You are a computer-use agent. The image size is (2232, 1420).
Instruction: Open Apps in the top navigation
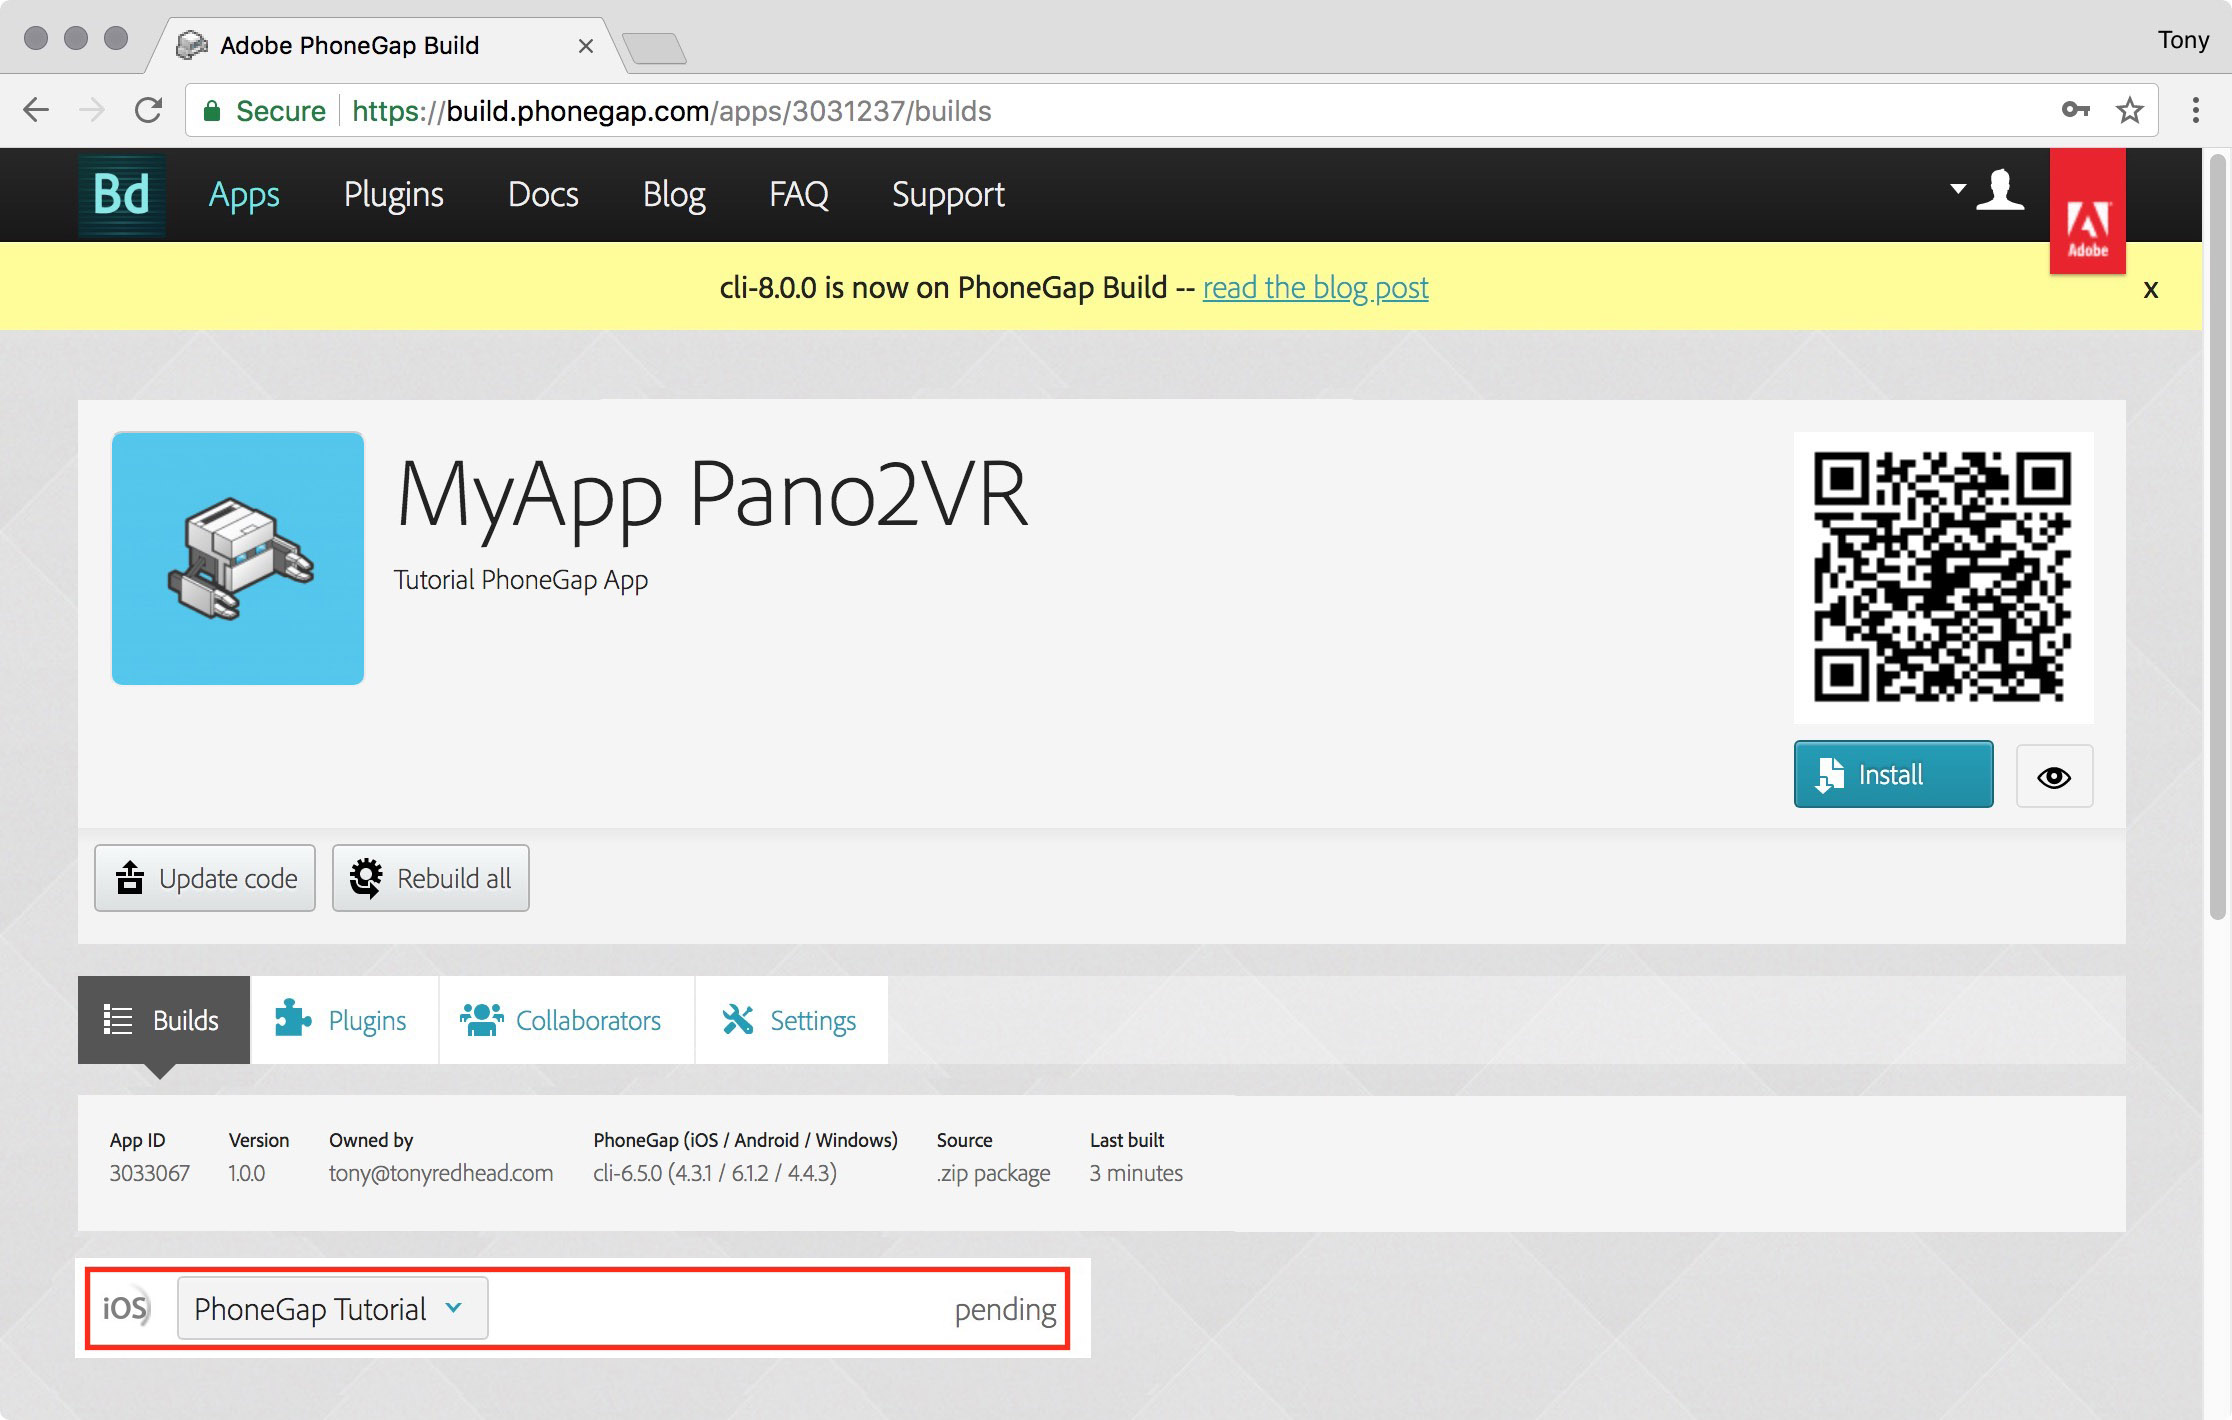tap(244, 194)
